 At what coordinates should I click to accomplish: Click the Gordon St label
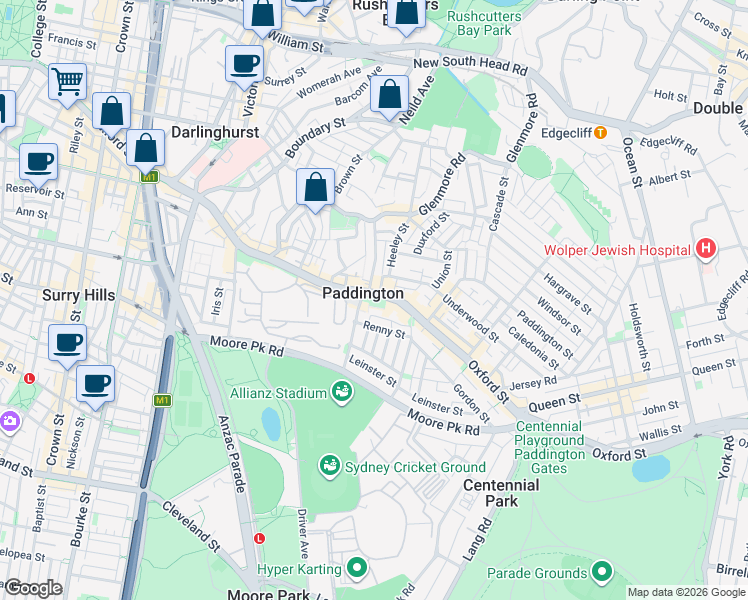[471, 403]
